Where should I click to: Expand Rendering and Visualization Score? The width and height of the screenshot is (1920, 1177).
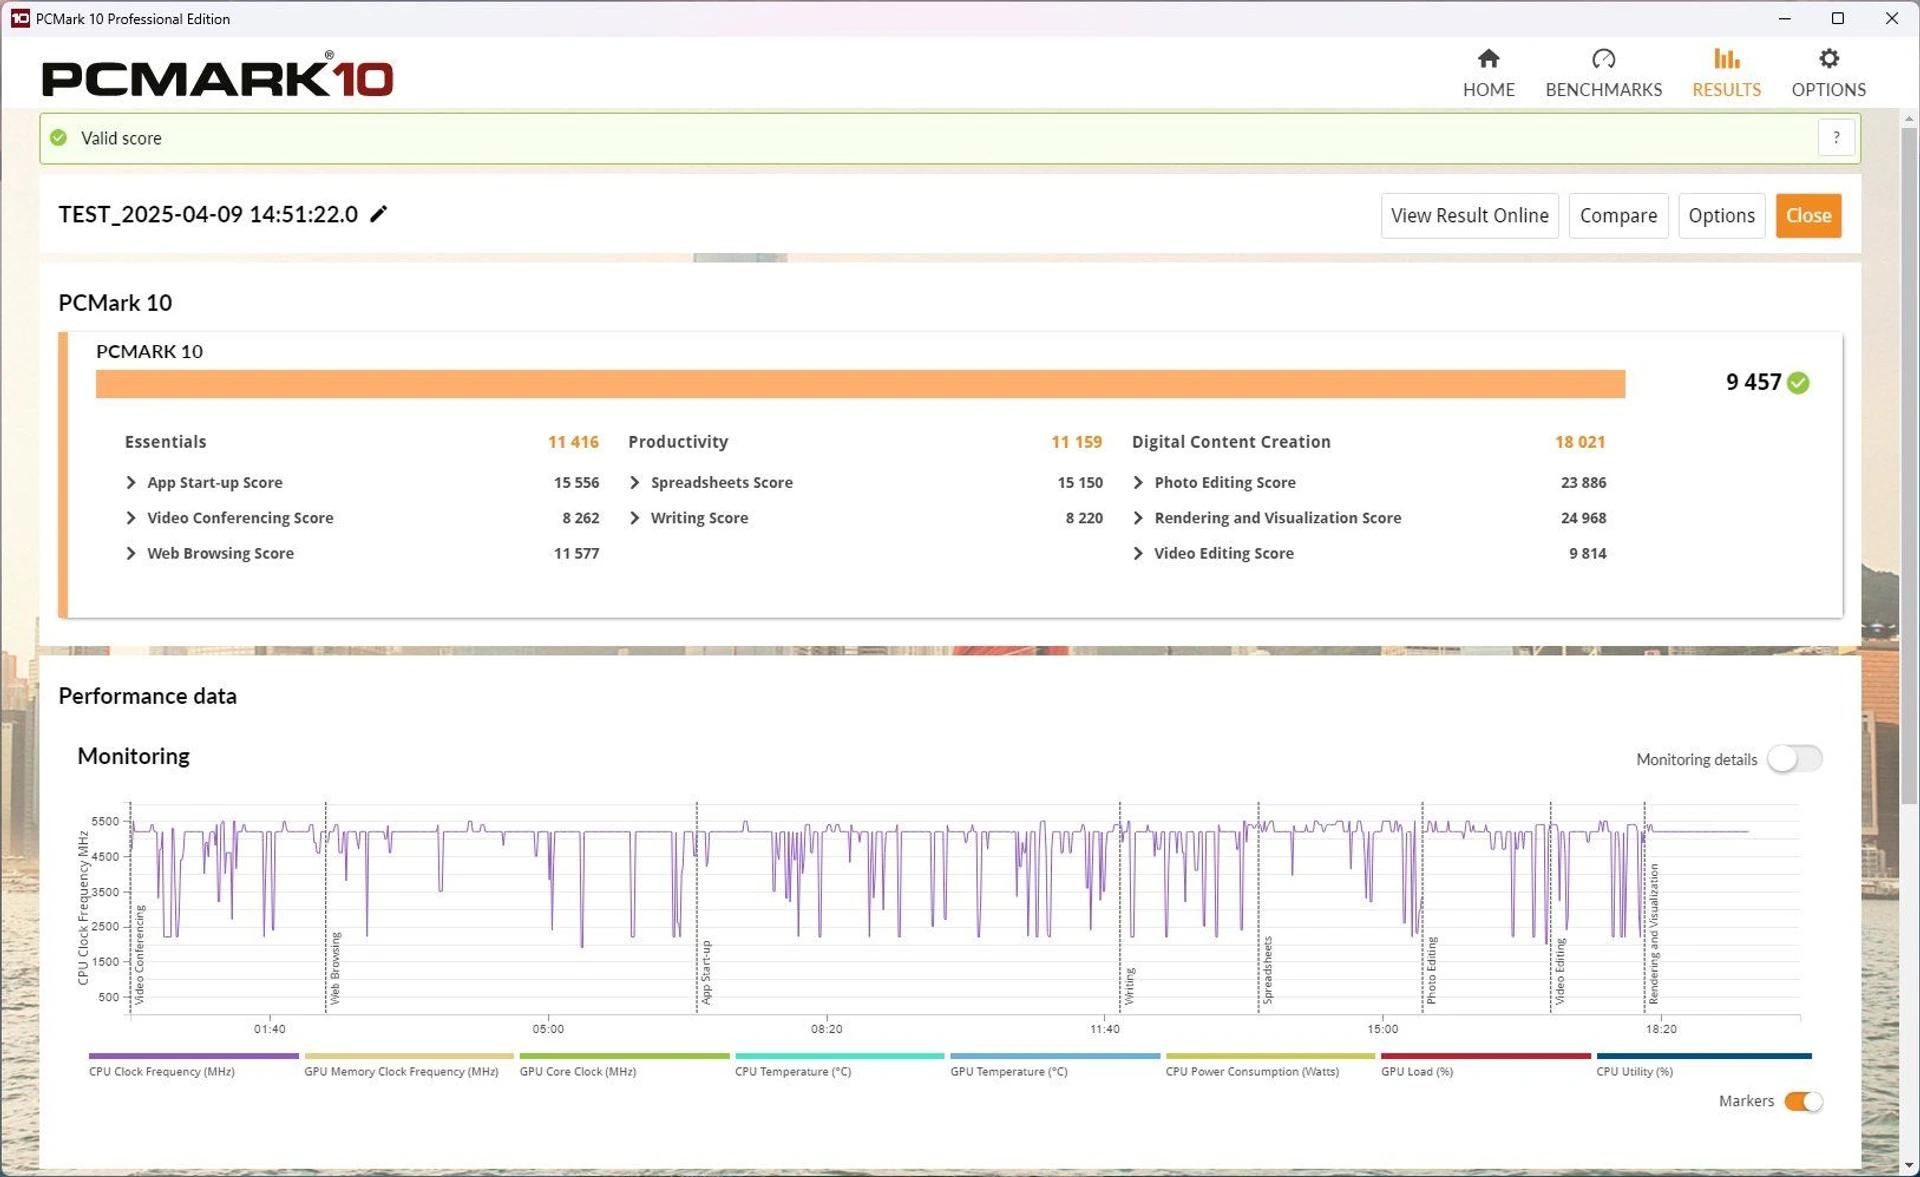point(1138,518)
